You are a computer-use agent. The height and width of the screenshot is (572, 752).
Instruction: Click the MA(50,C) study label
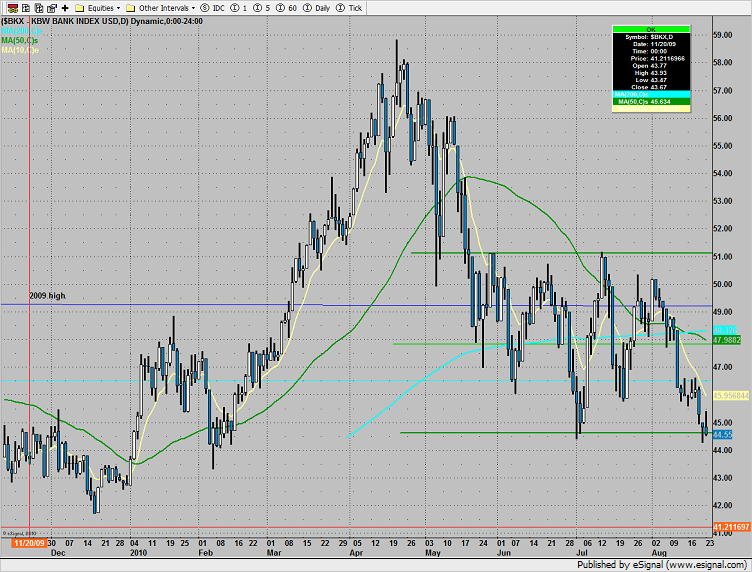tap(15, 40)
